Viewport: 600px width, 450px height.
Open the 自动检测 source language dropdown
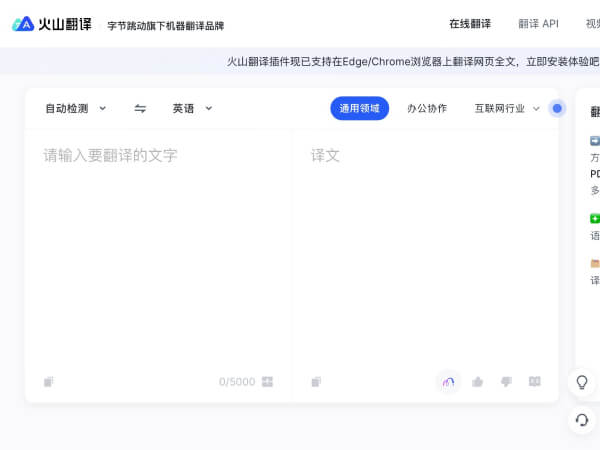coord(75,108)
